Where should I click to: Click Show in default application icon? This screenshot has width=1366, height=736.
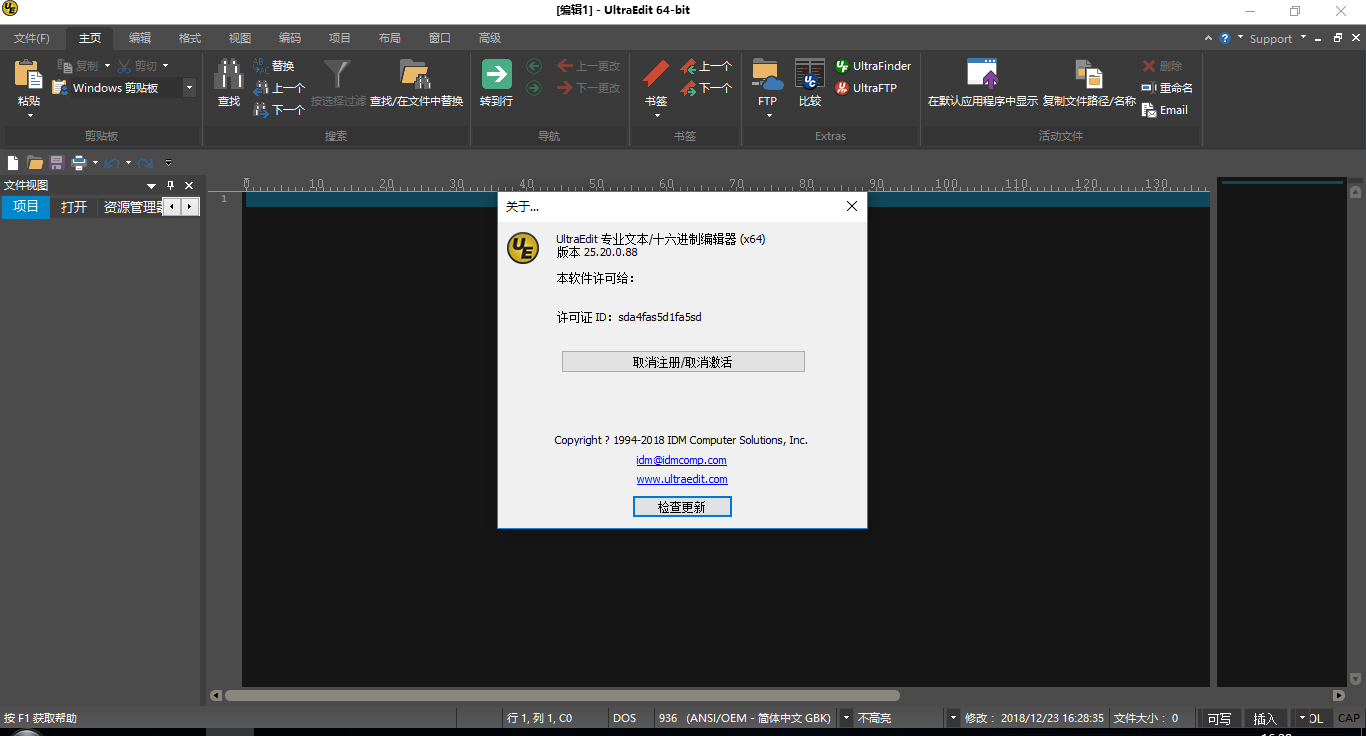coord(983,74)
